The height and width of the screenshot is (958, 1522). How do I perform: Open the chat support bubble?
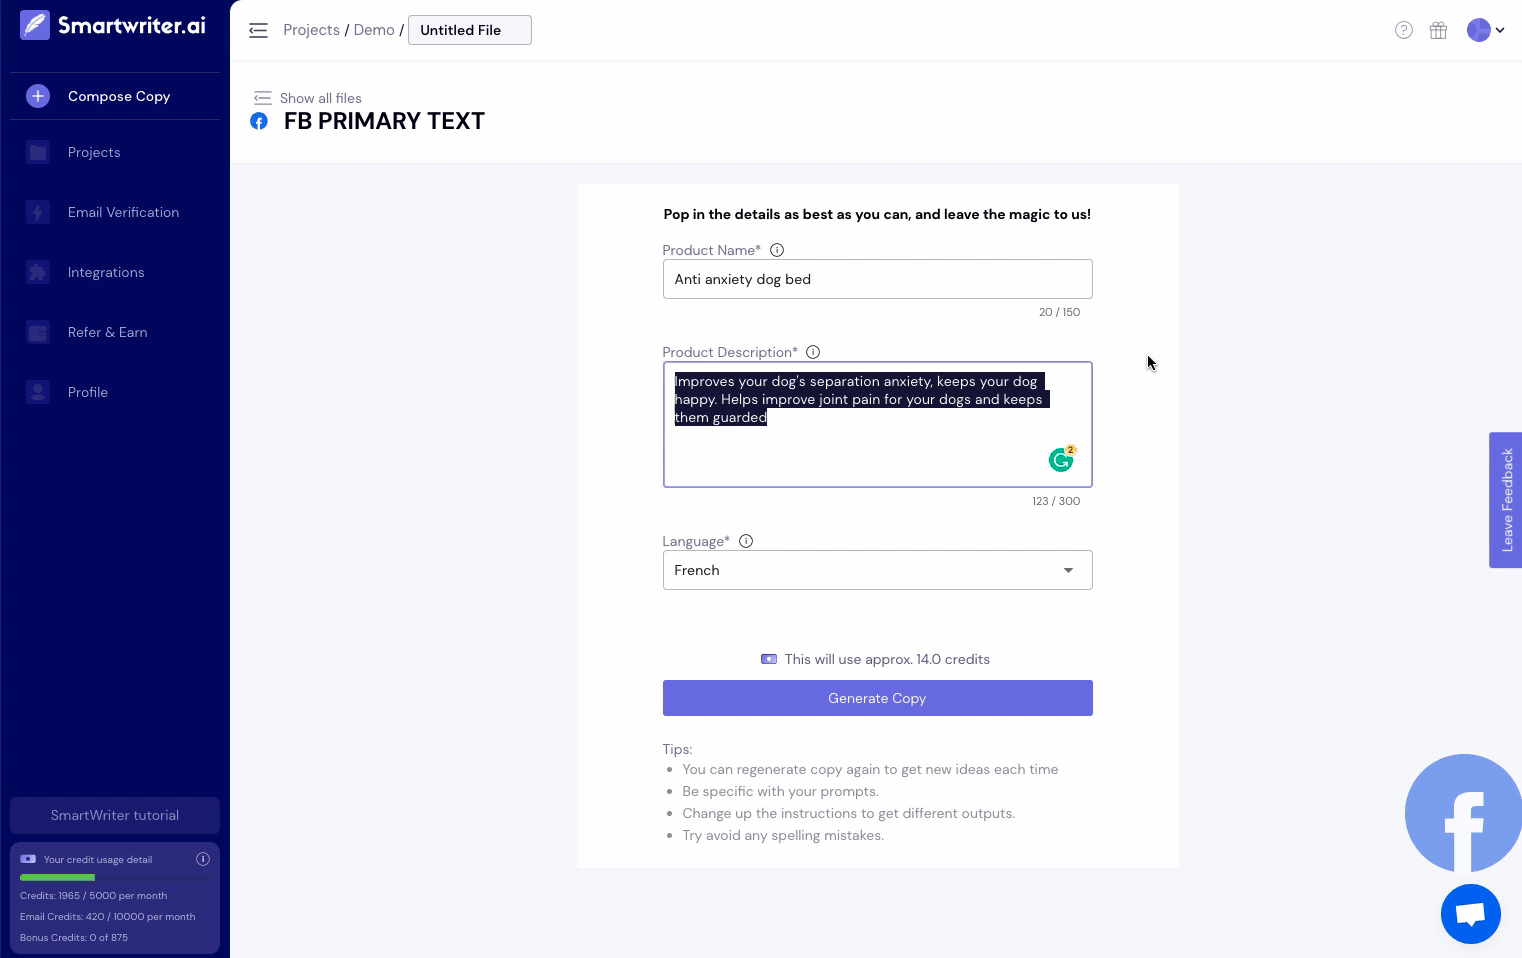tap(1470, 913)
